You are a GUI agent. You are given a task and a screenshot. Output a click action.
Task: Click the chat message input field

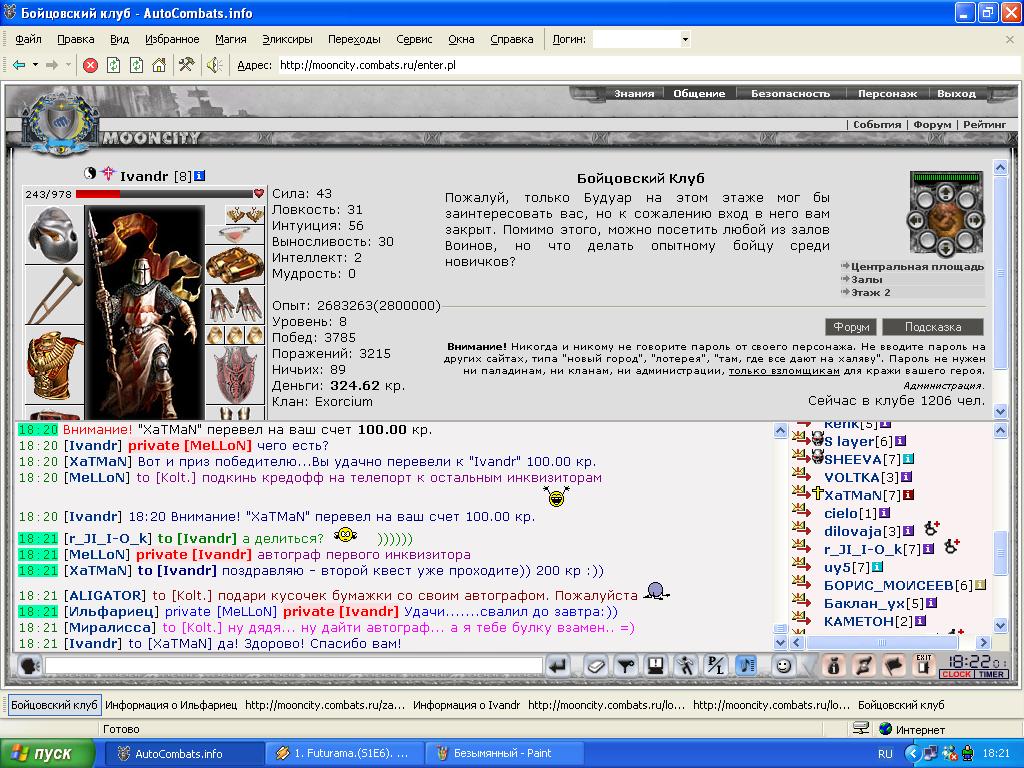pos(294,665)
